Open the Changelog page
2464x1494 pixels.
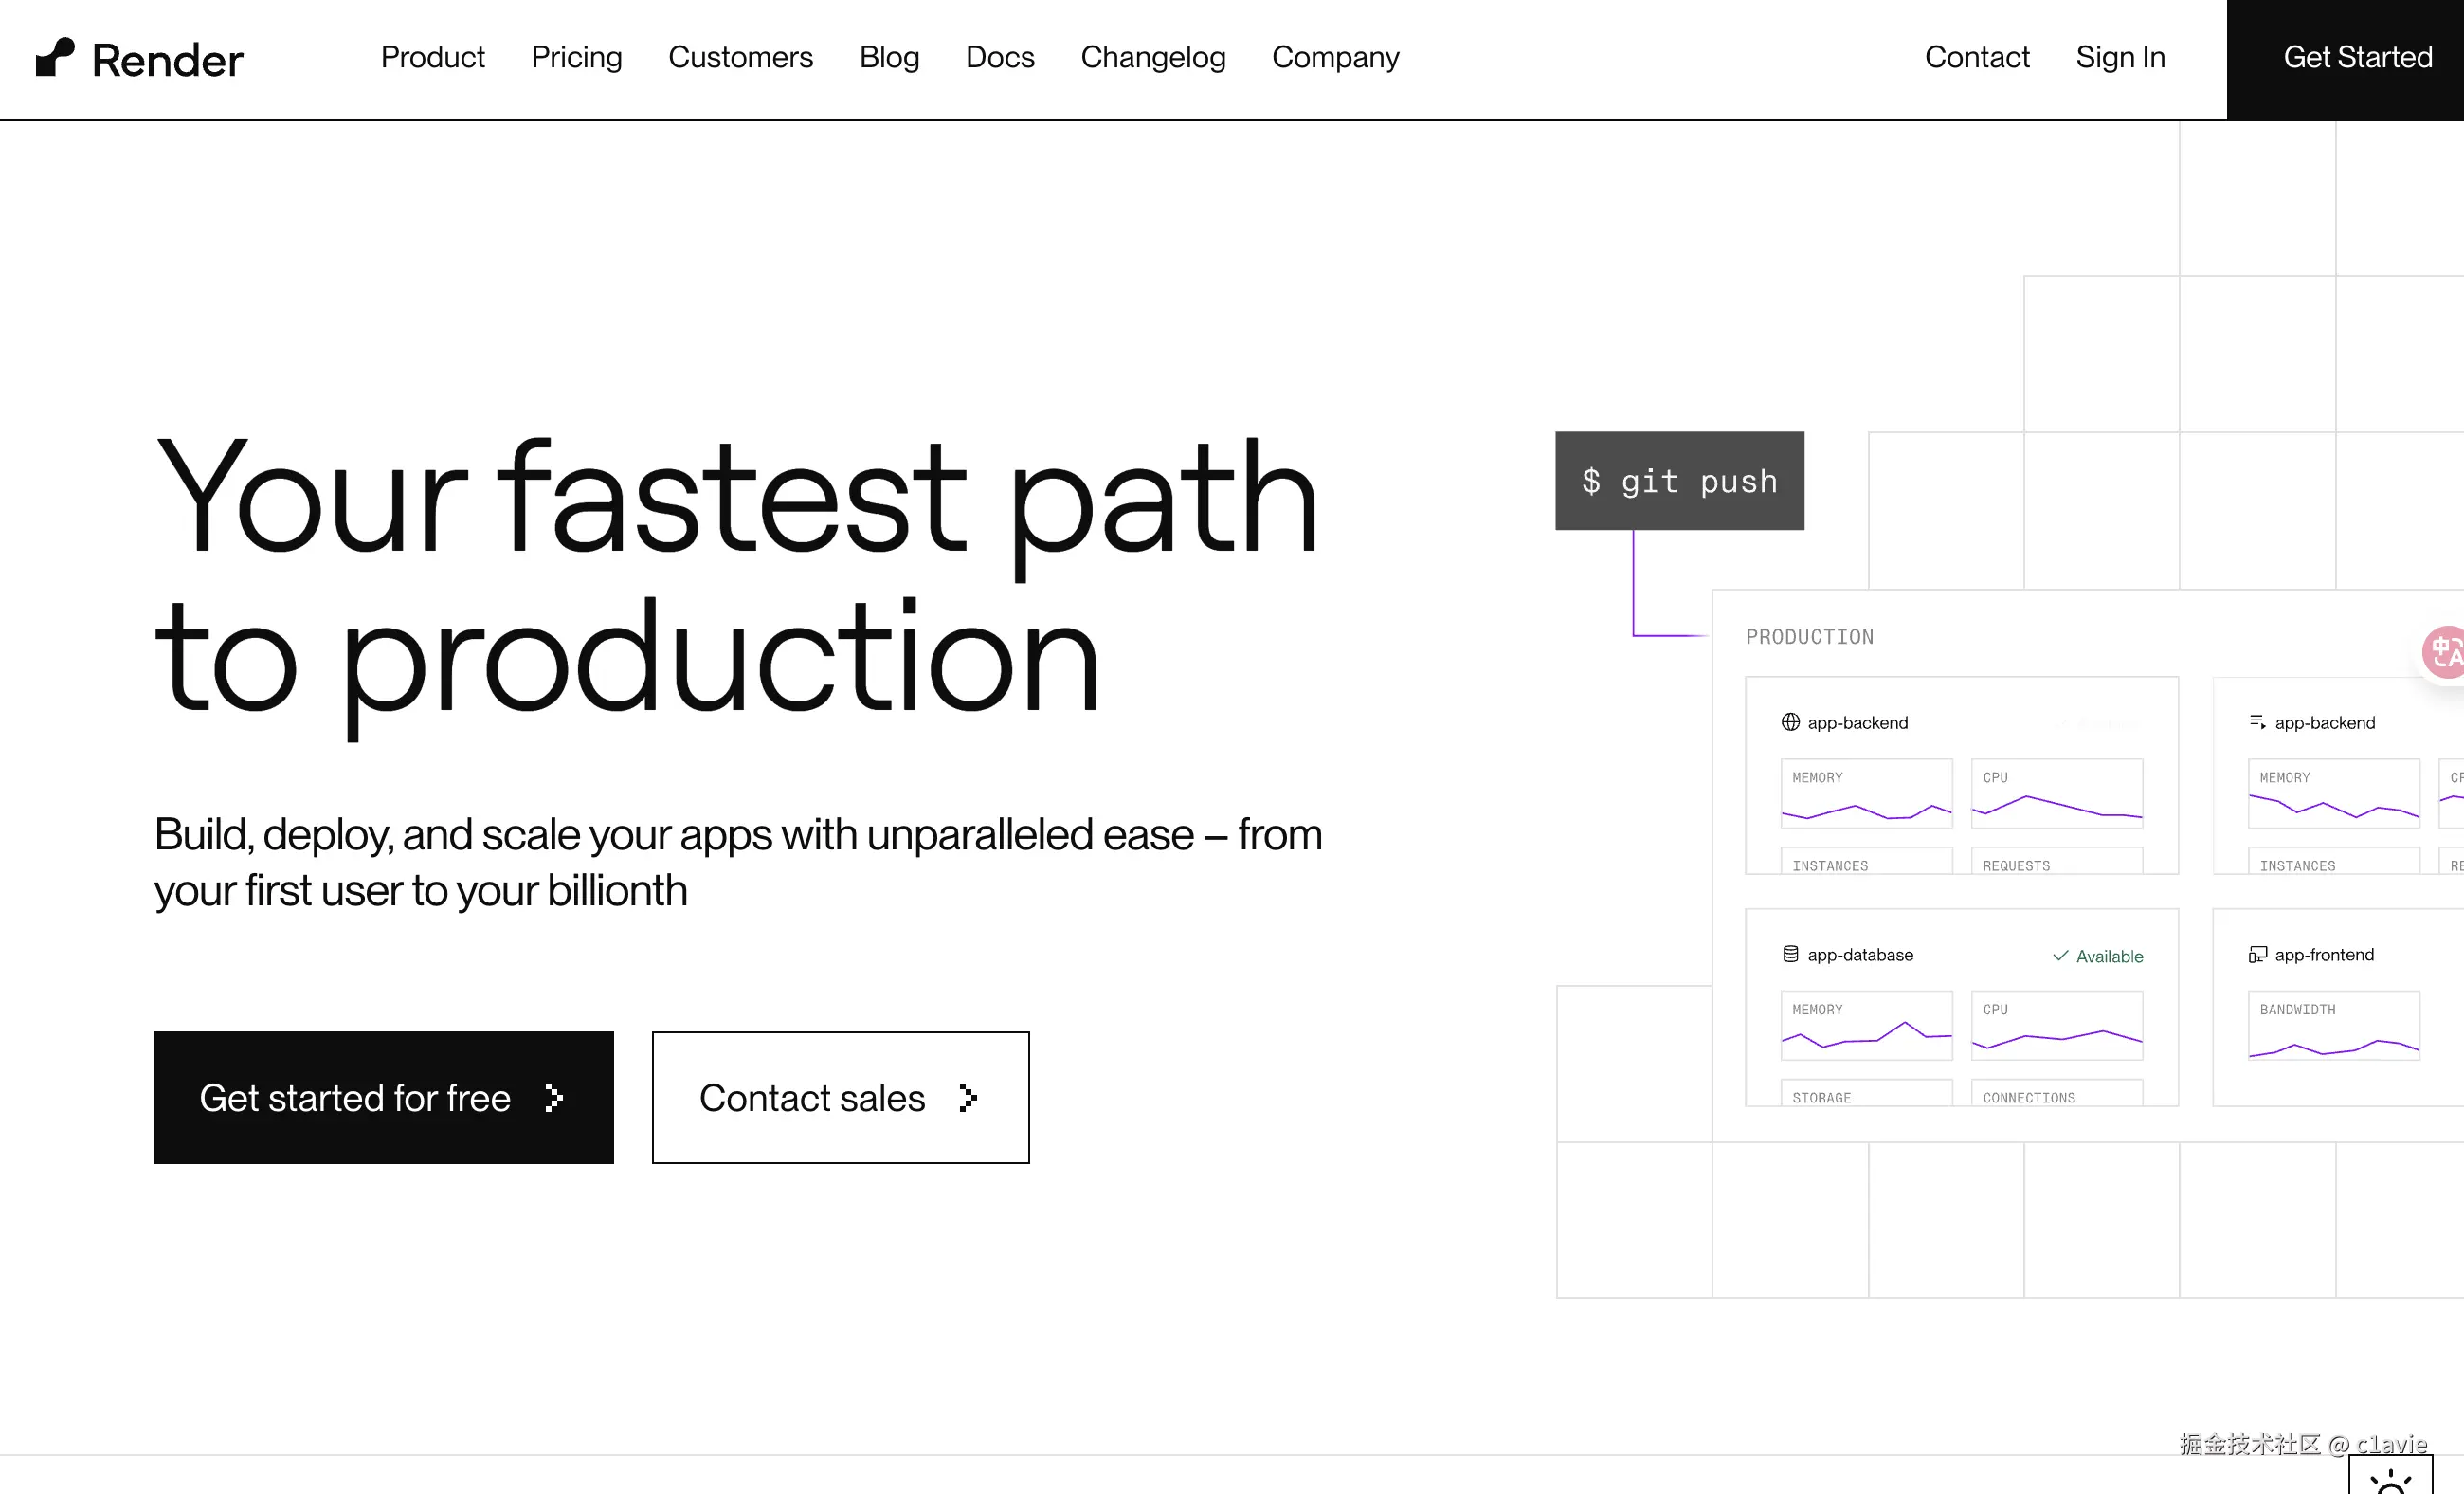click(1152, 57)
